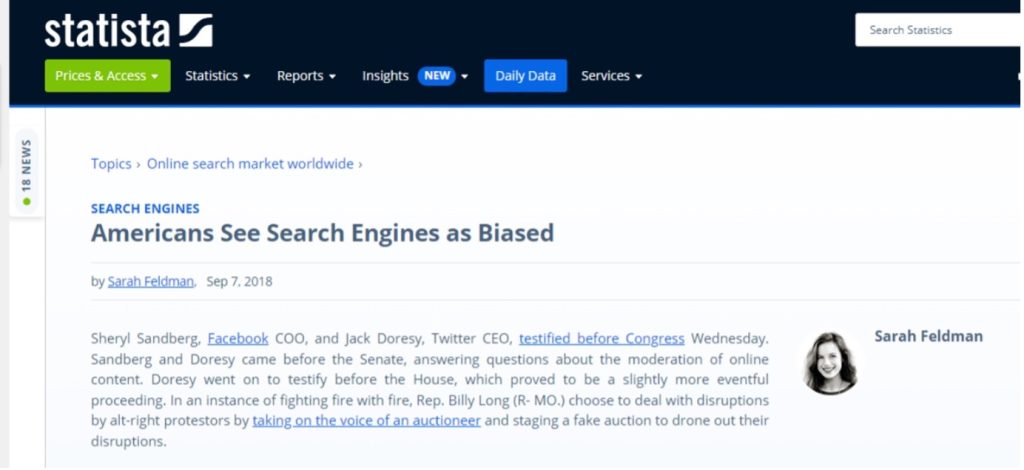1024x470 pixels.
Task: Select the SEARCH ENGINES category label
Action: [x=145, y=209]
